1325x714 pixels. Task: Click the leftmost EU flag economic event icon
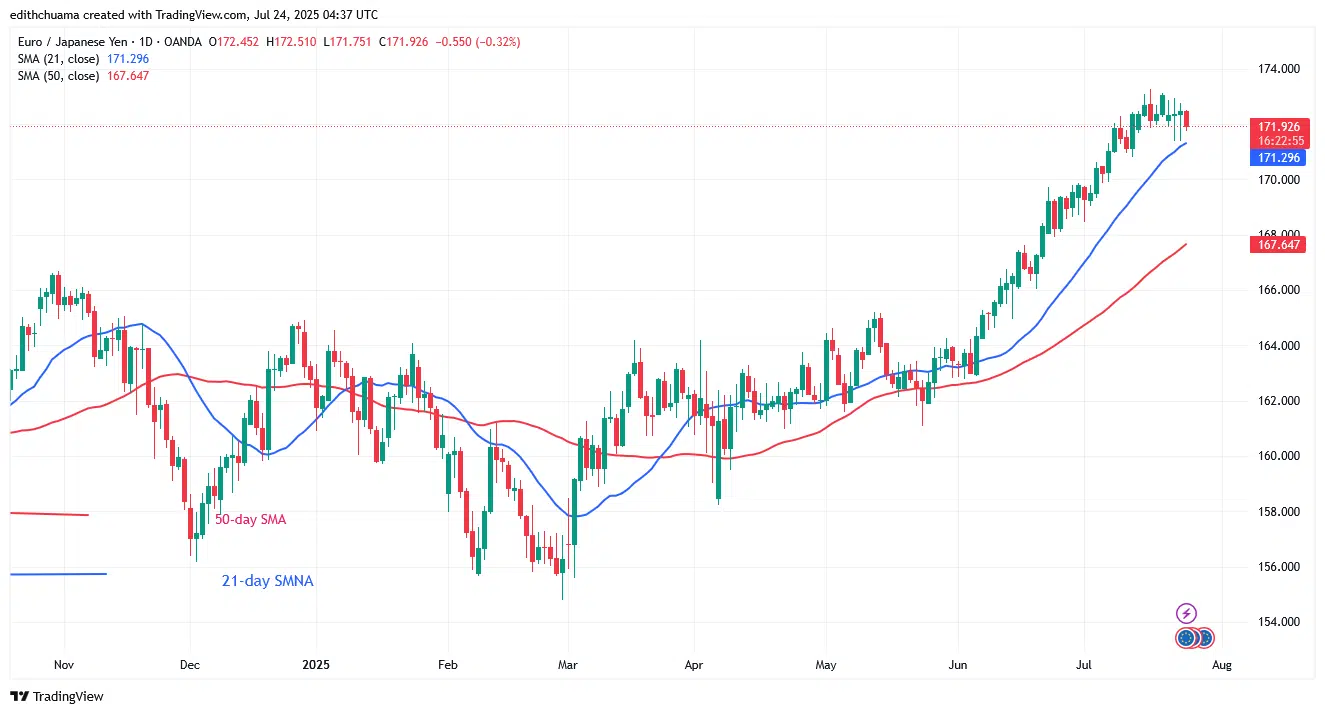(x=1186, y=637)
